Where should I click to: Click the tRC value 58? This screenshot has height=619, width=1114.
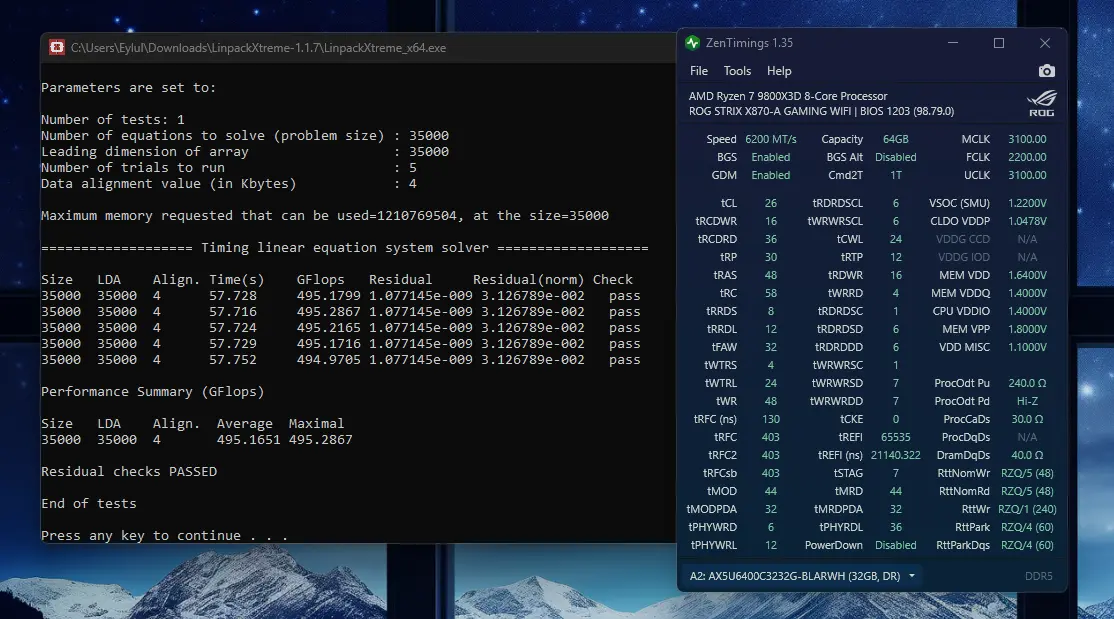coord(771,294)
